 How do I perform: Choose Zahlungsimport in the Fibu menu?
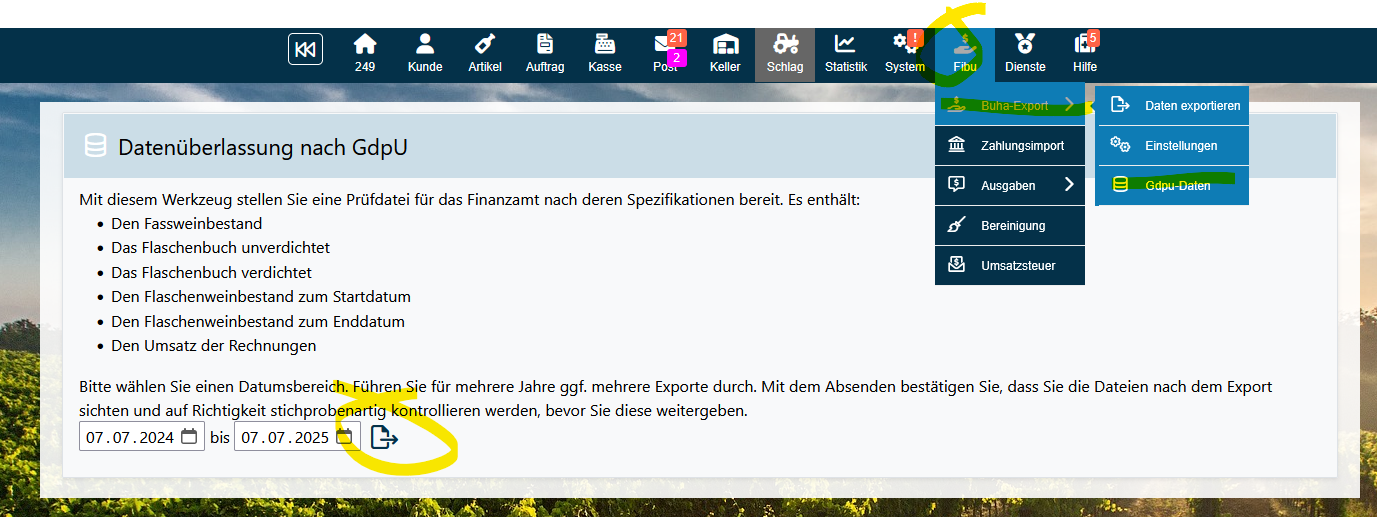click(1010, 145)
